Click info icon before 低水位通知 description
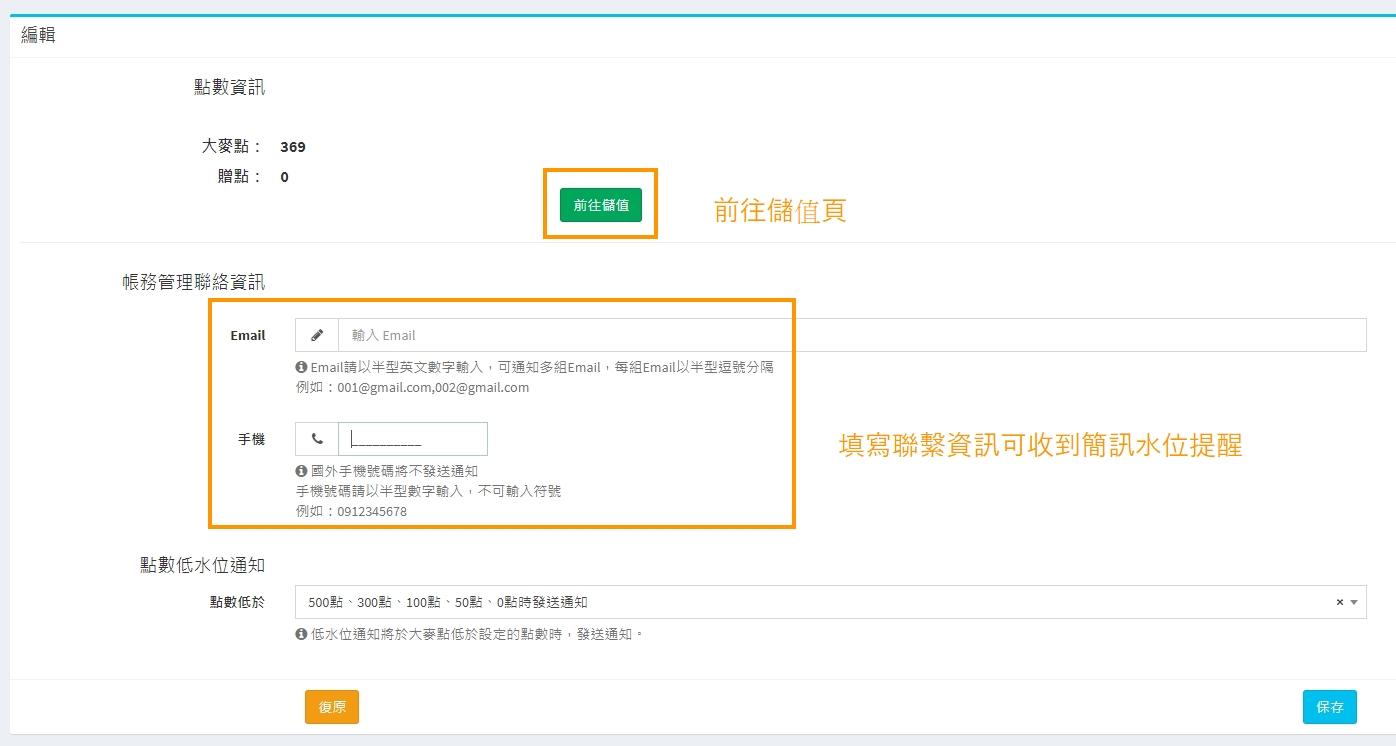This screenshot has width=1396, height=746. pos(301,634)
